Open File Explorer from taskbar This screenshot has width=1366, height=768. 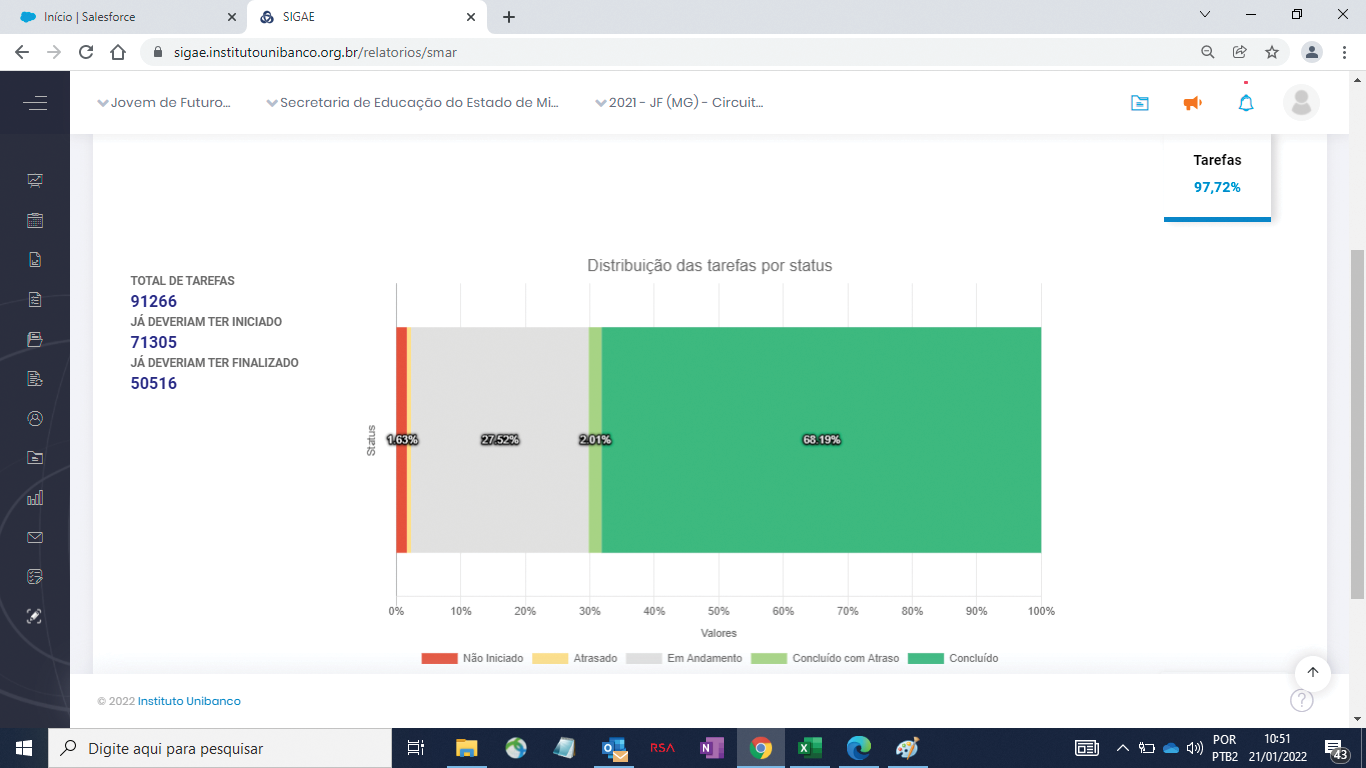click(467, 748)
